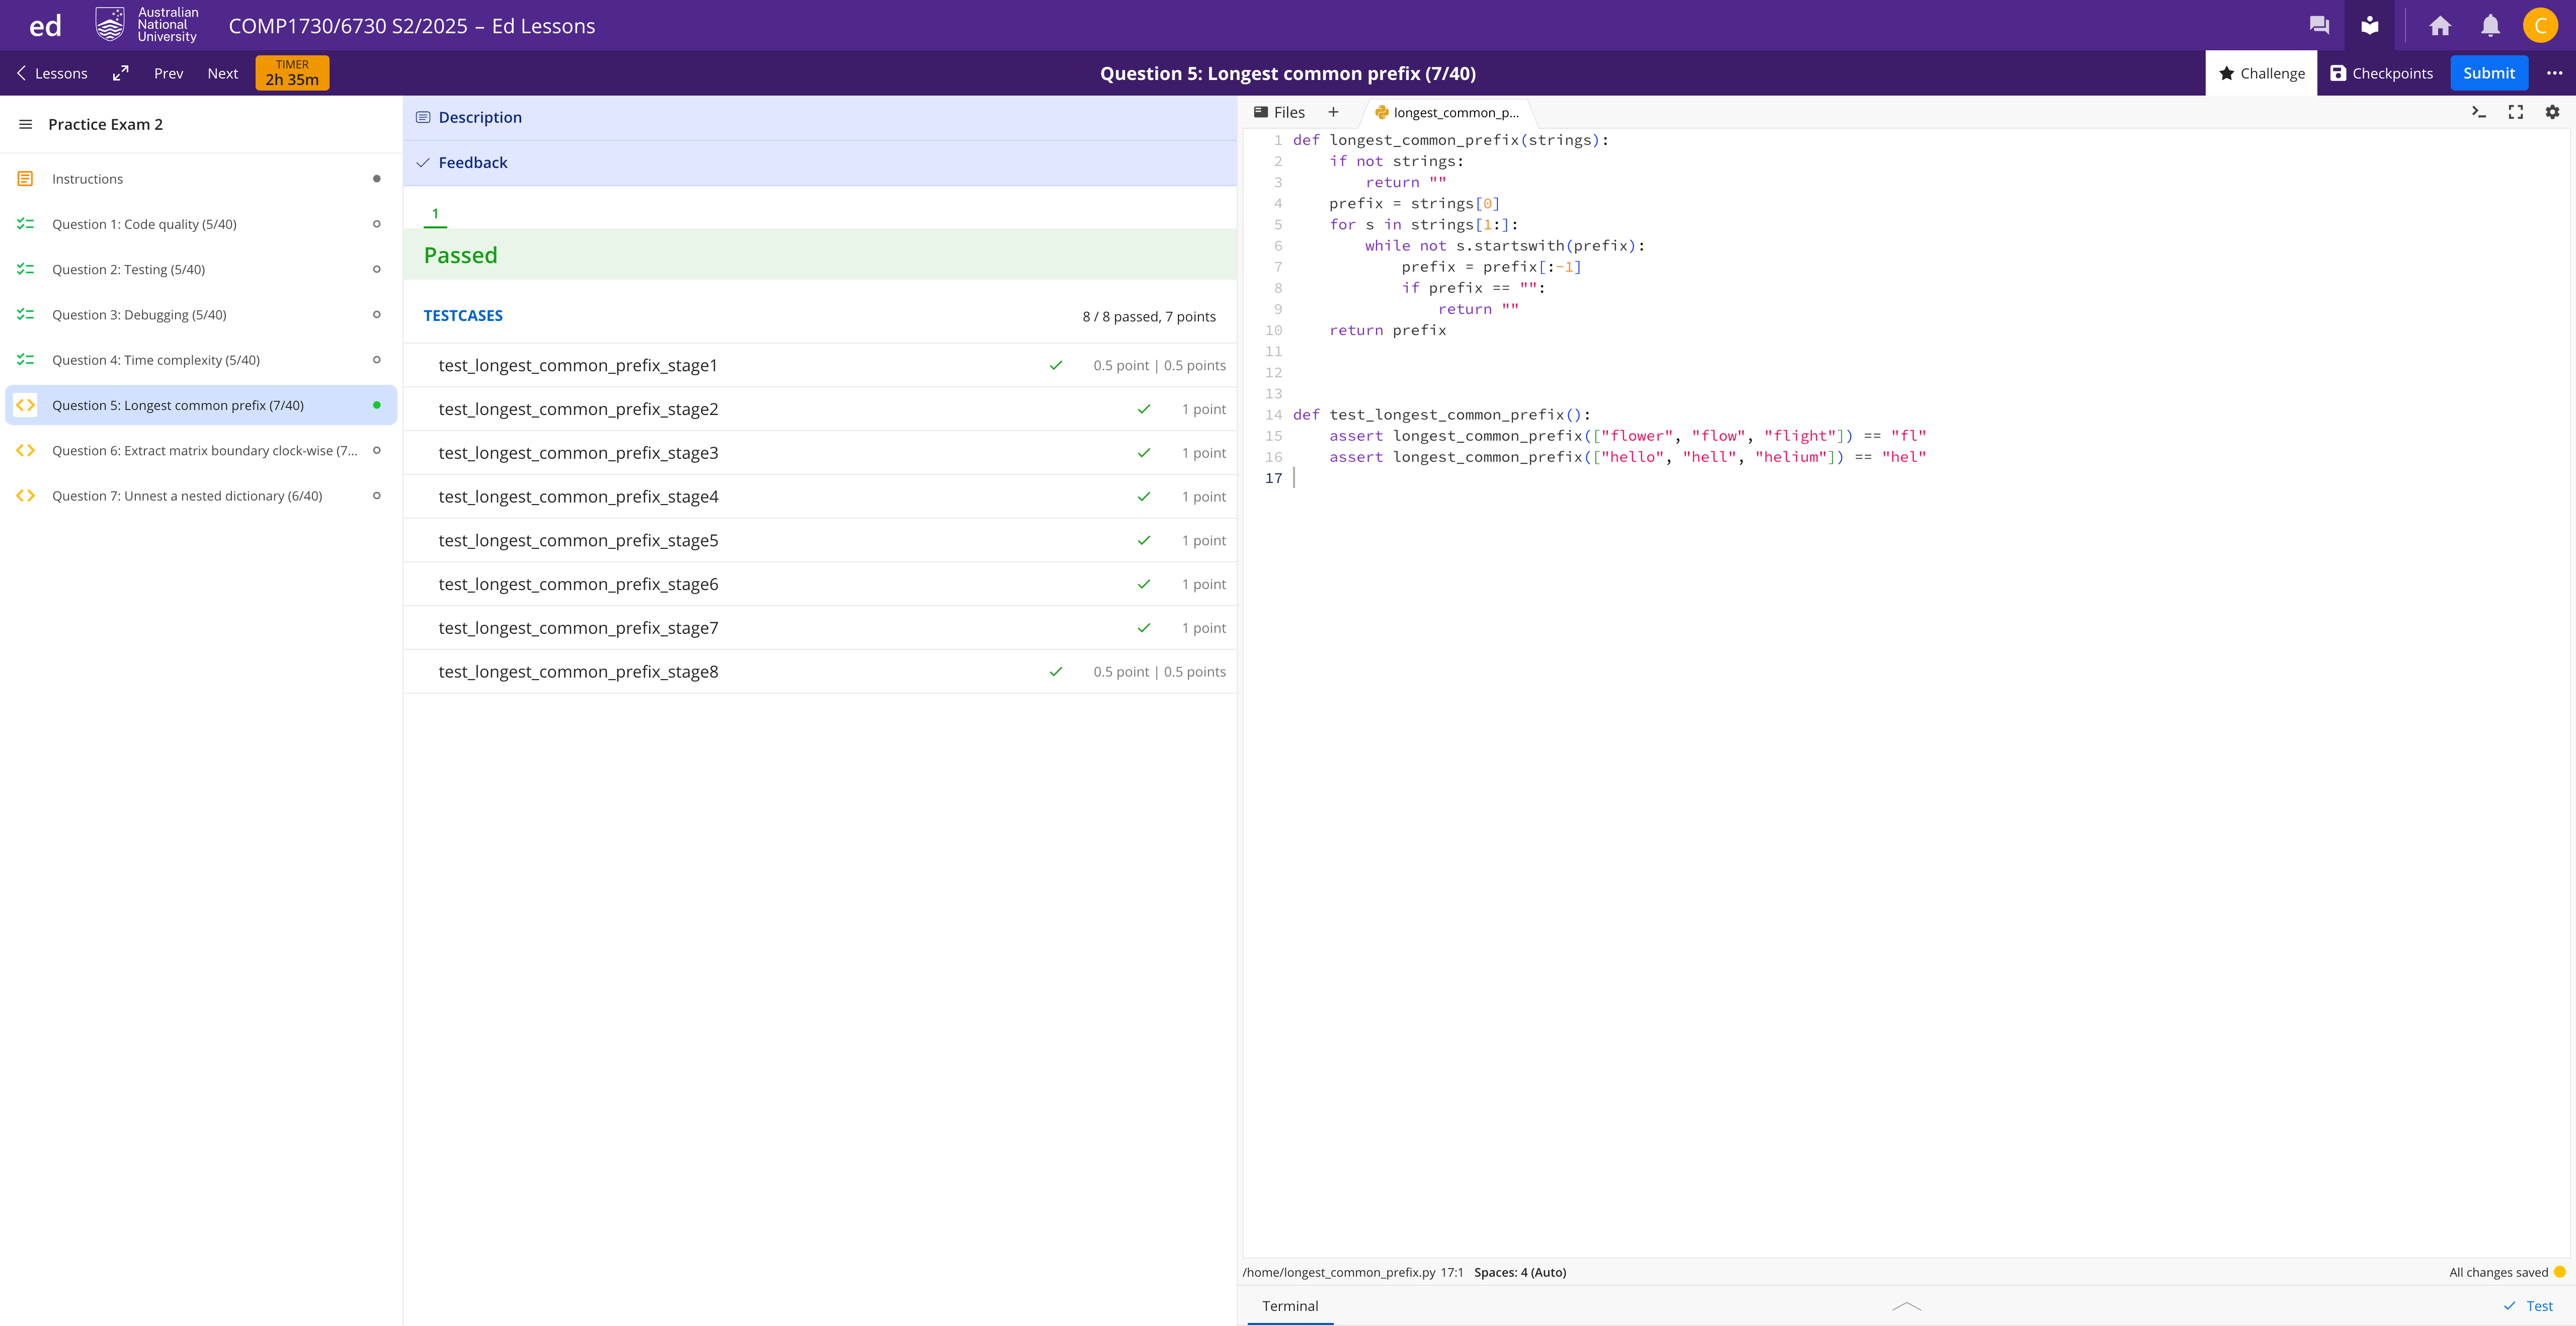This screenshot has width=2576, height=1326.
Task: Select the longest_common_p... file tab
Action: click(1447, 112)
